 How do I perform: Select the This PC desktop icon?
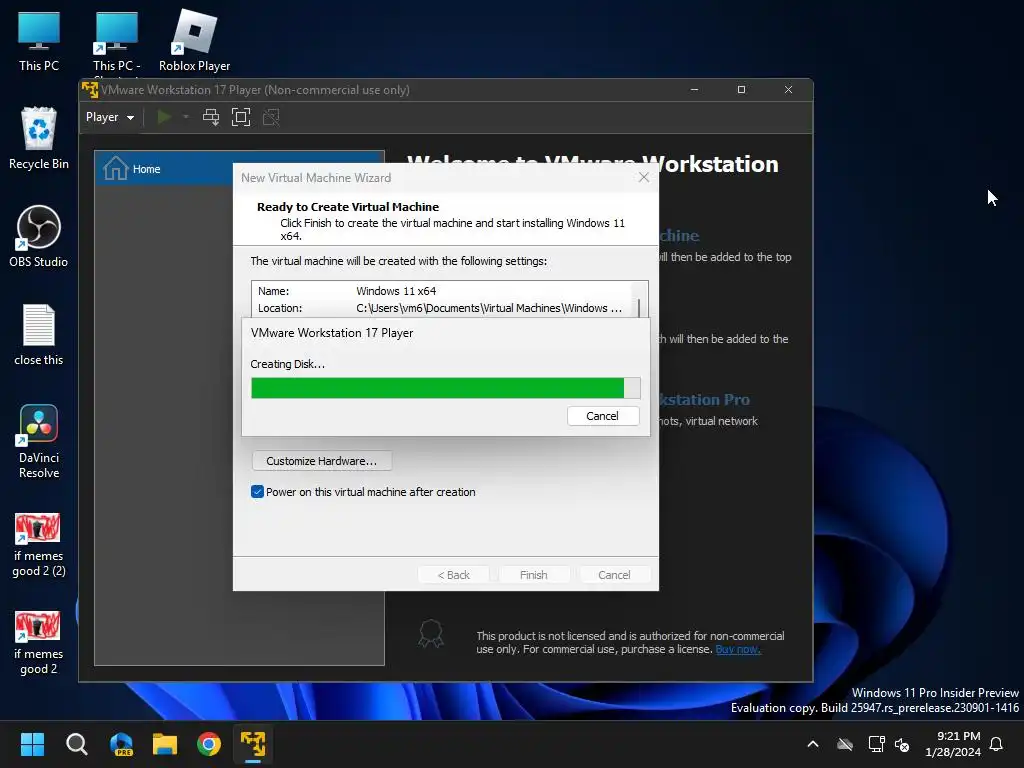(39, 42)
